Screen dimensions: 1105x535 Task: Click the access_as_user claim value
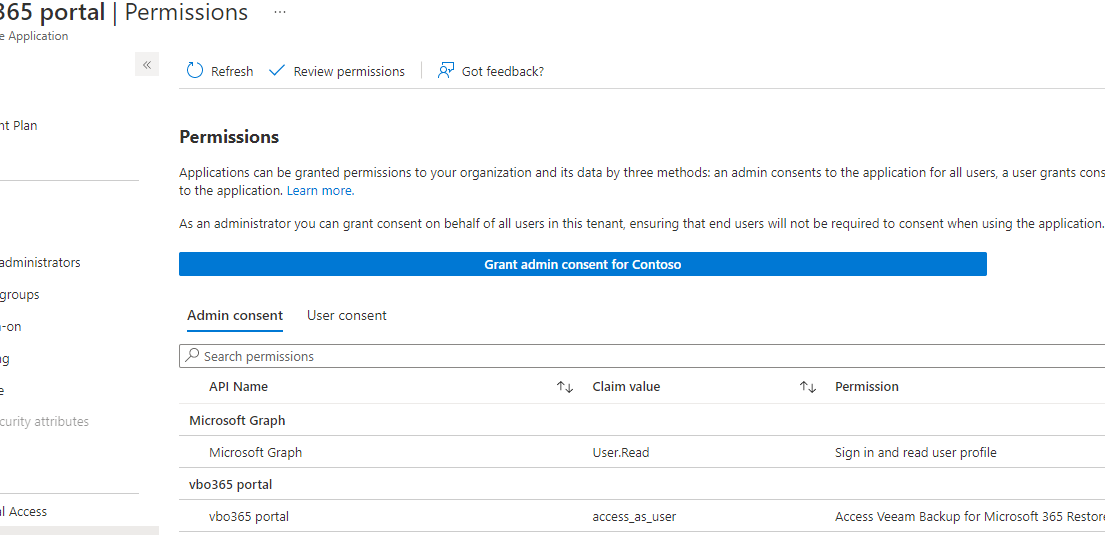634,517
